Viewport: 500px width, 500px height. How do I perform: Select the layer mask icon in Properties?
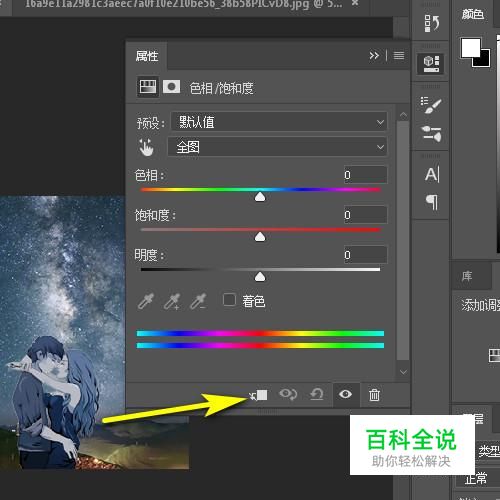[171, 87]
